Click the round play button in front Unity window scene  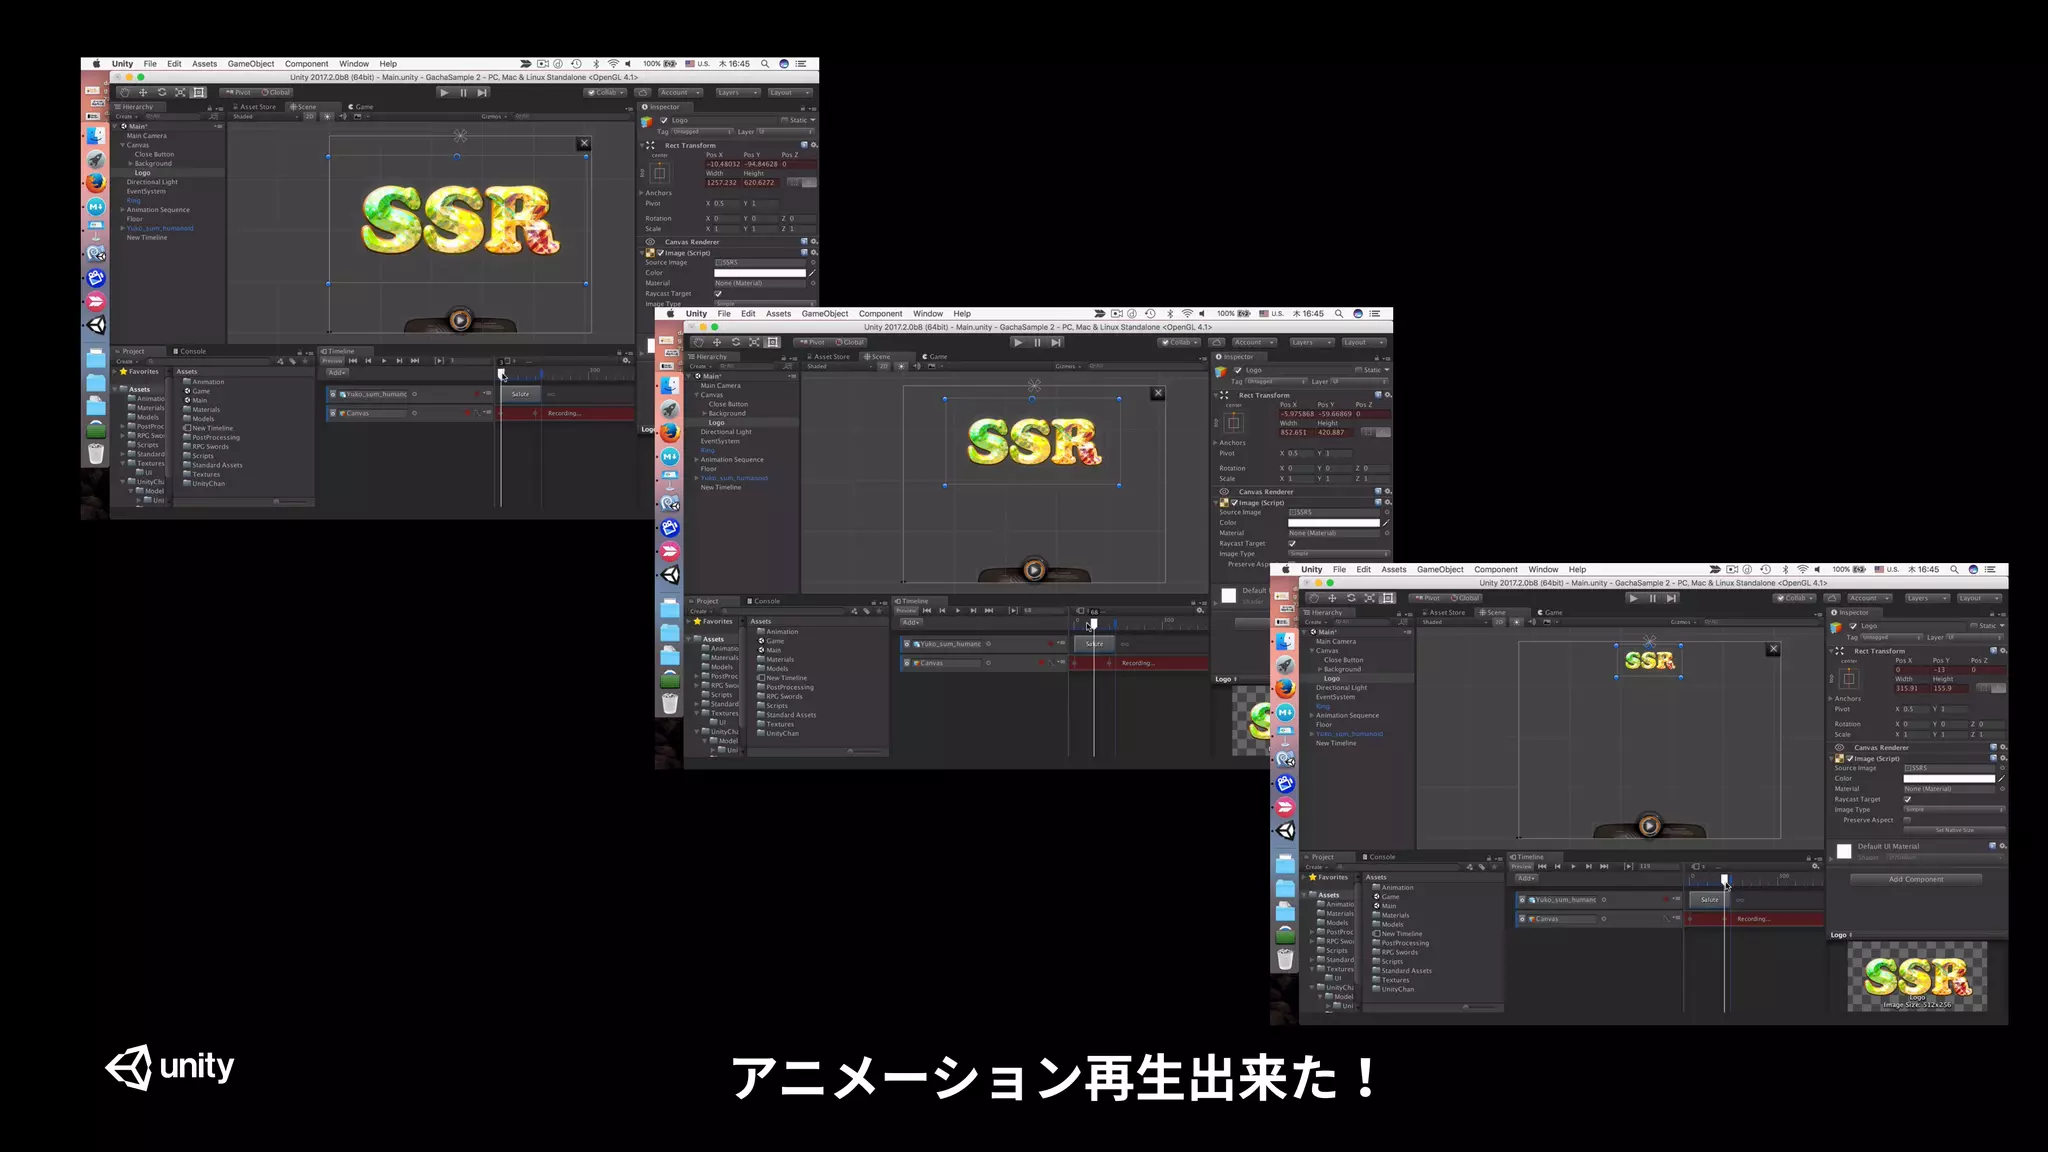tap(1649, 825)
